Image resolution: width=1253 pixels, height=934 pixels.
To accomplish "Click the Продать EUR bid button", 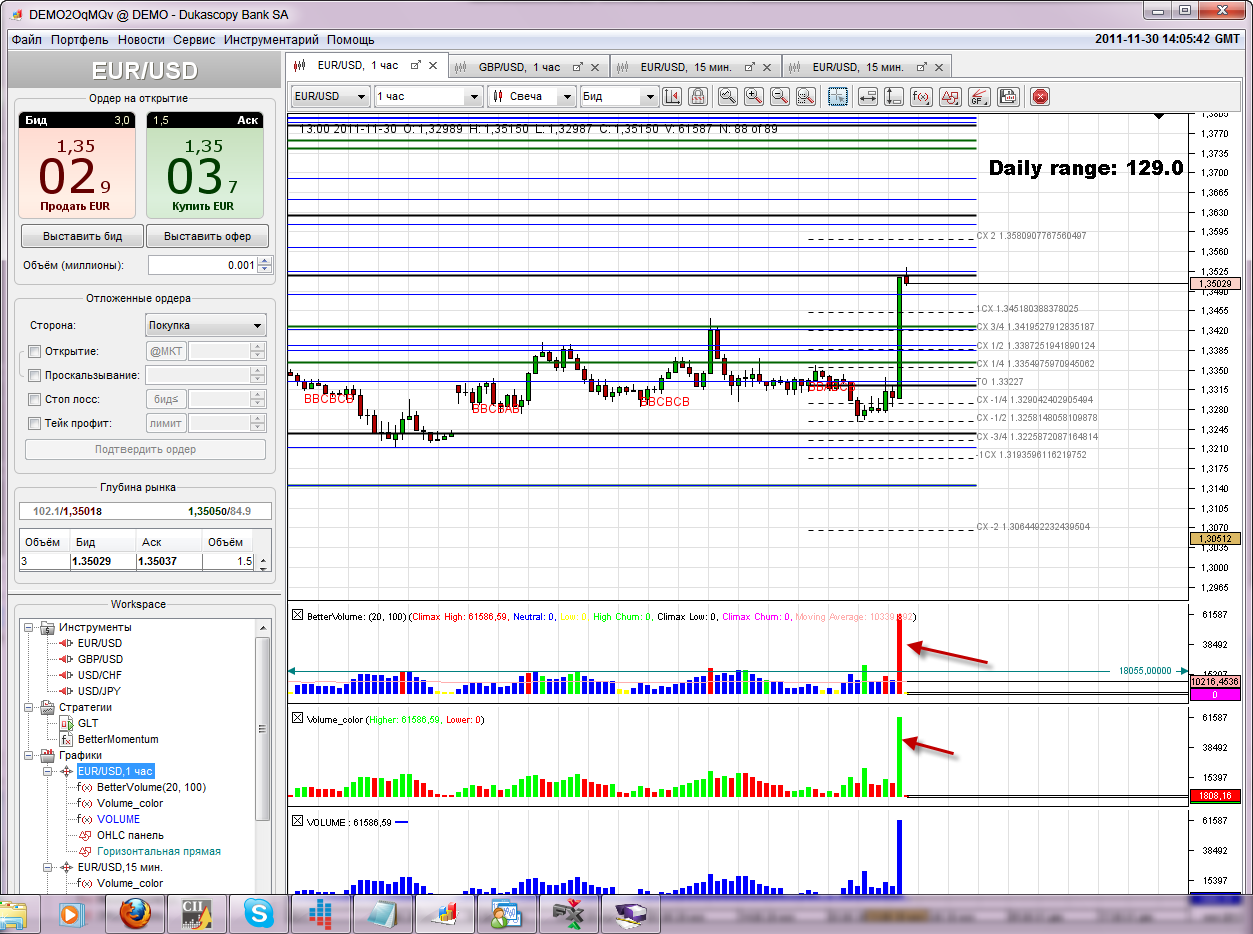I will click(76, 165).
